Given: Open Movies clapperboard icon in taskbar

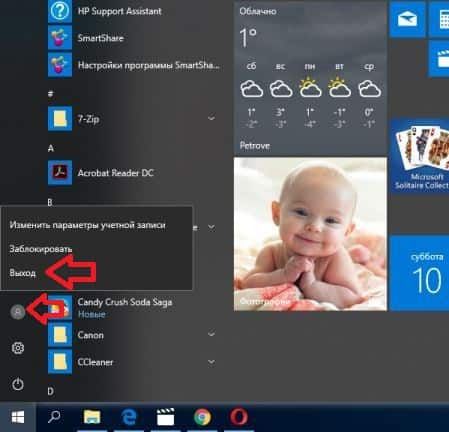Looking at the screenshot, I should click(x=166, y=417).
